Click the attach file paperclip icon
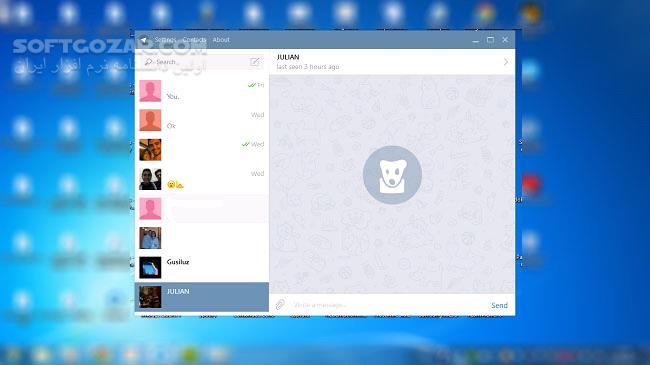The height and width of the screenshot is (365, 650). (280, 305)
